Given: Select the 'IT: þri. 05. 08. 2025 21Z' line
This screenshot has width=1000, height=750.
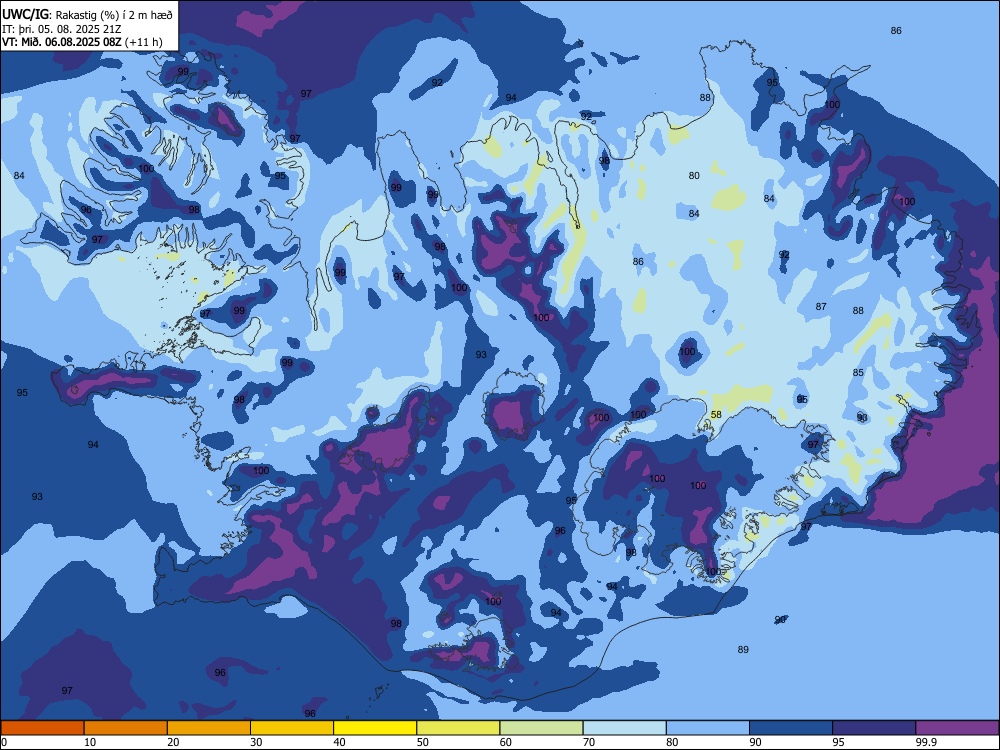Looking at the screenshot, I should [x=61, y=29].
